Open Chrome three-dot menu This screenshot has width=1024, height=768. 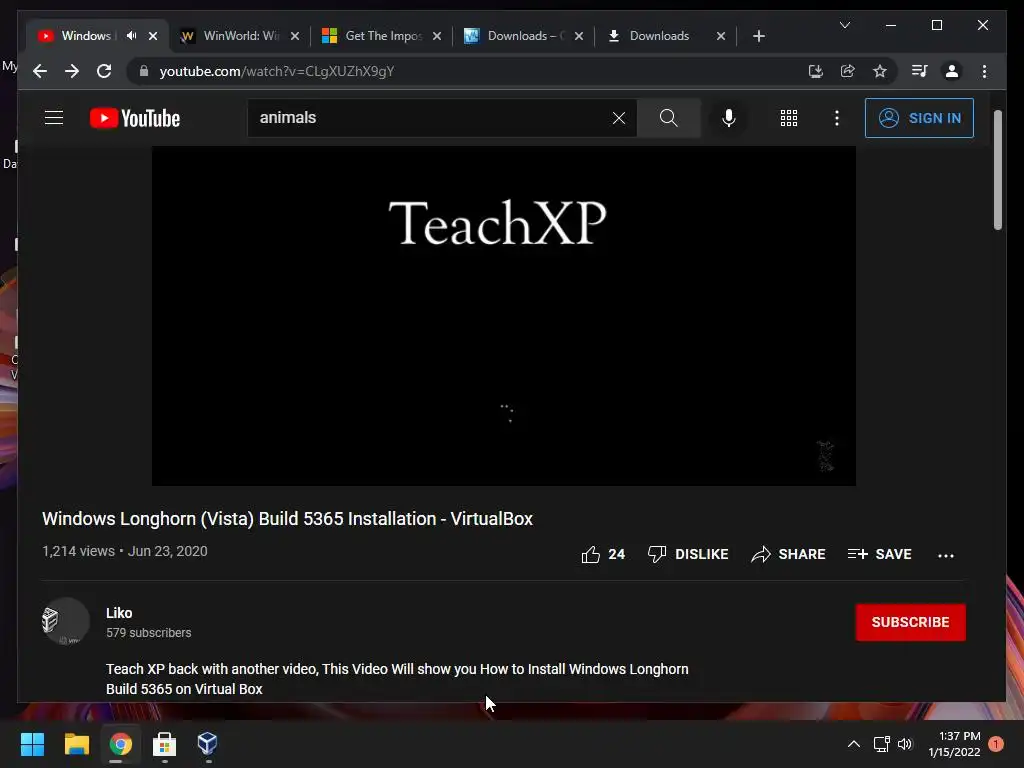pos(984,71)
